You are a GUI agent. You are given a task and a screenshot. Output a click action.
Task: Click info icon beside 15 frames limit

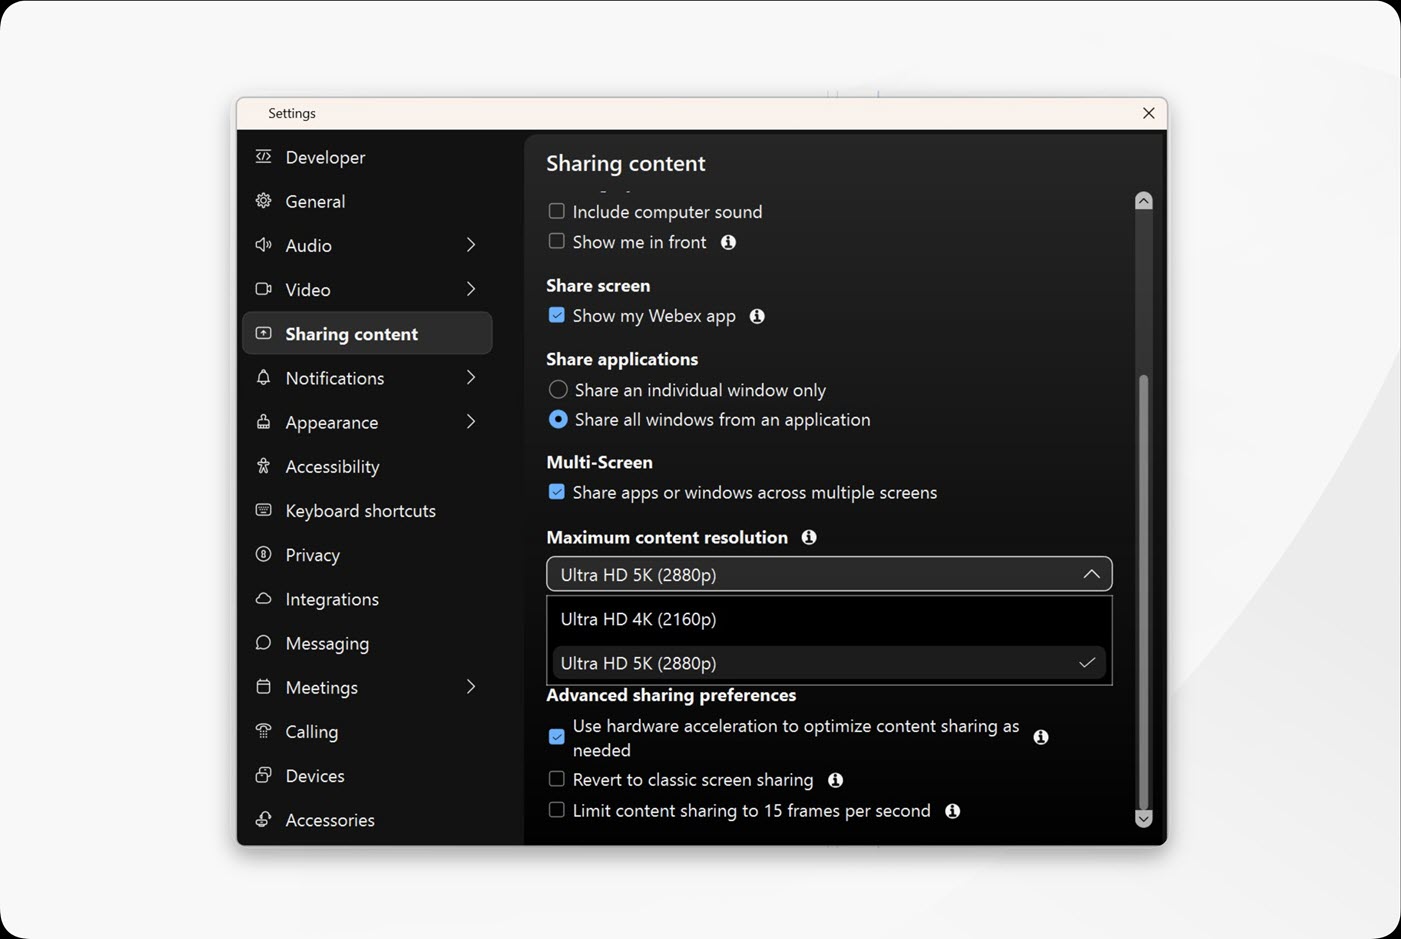point(952,811)
